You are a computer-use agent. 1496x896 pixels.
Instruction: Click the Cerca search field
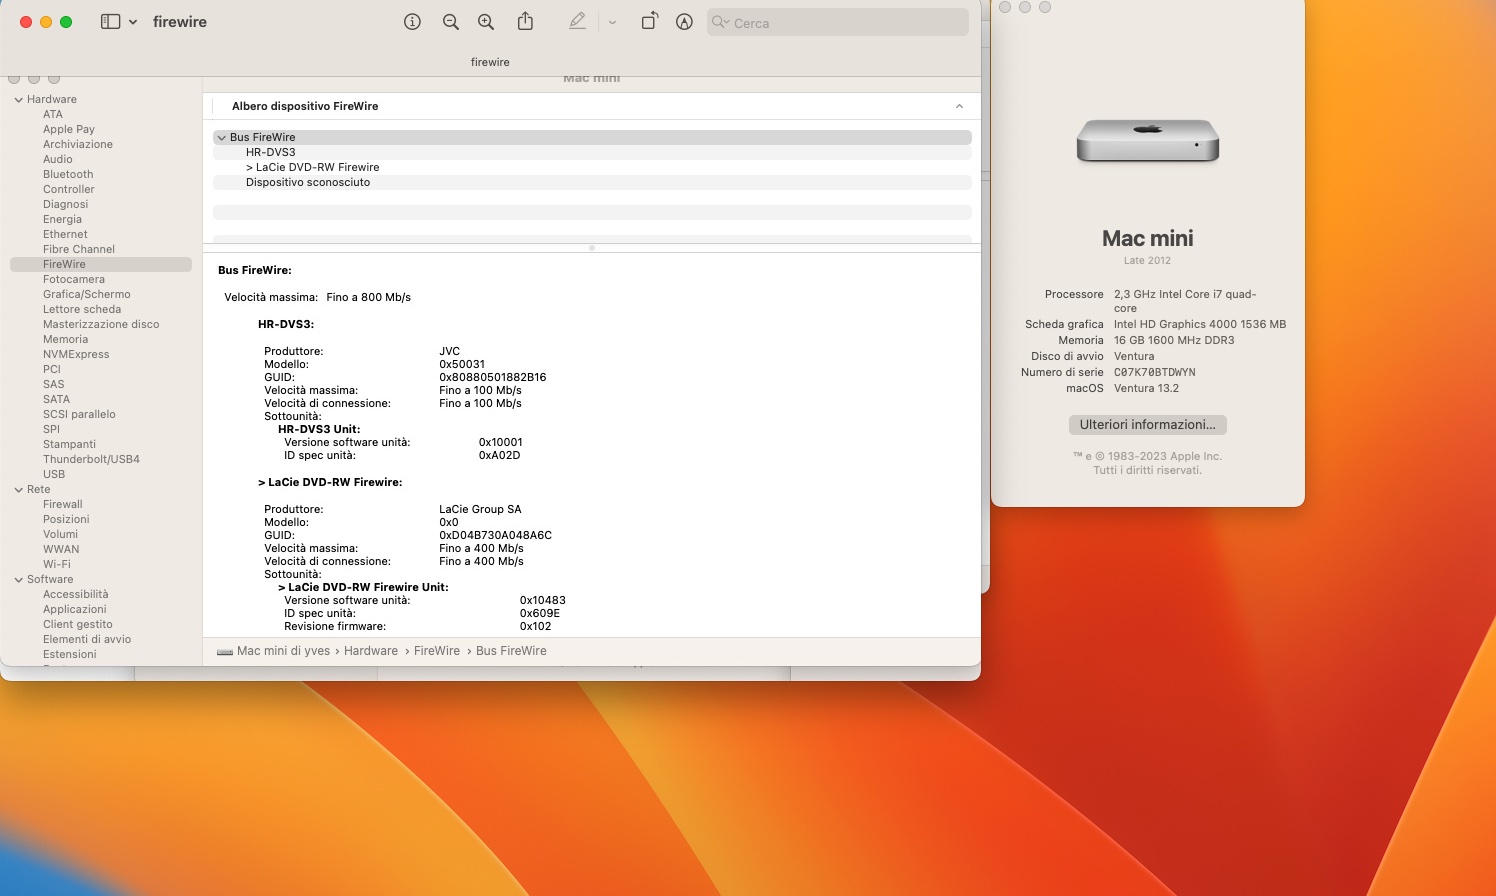[x=838, y=22]
